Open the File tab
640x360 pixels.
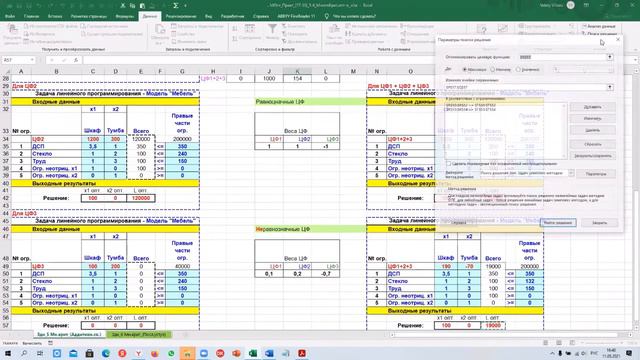[x=10, y=16]
